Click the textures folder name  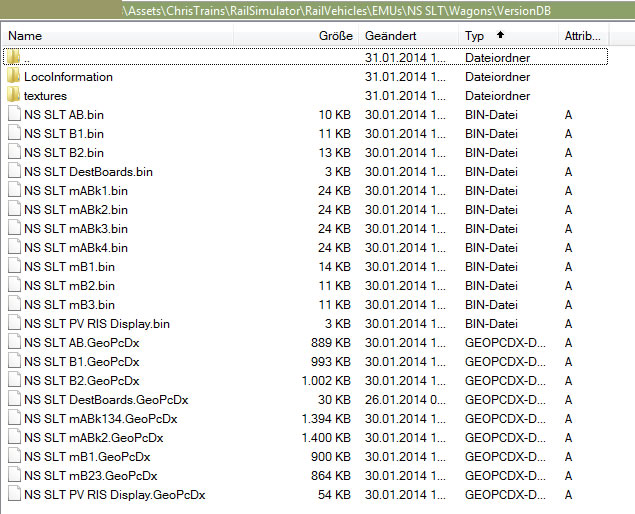[x=45, y=96]
